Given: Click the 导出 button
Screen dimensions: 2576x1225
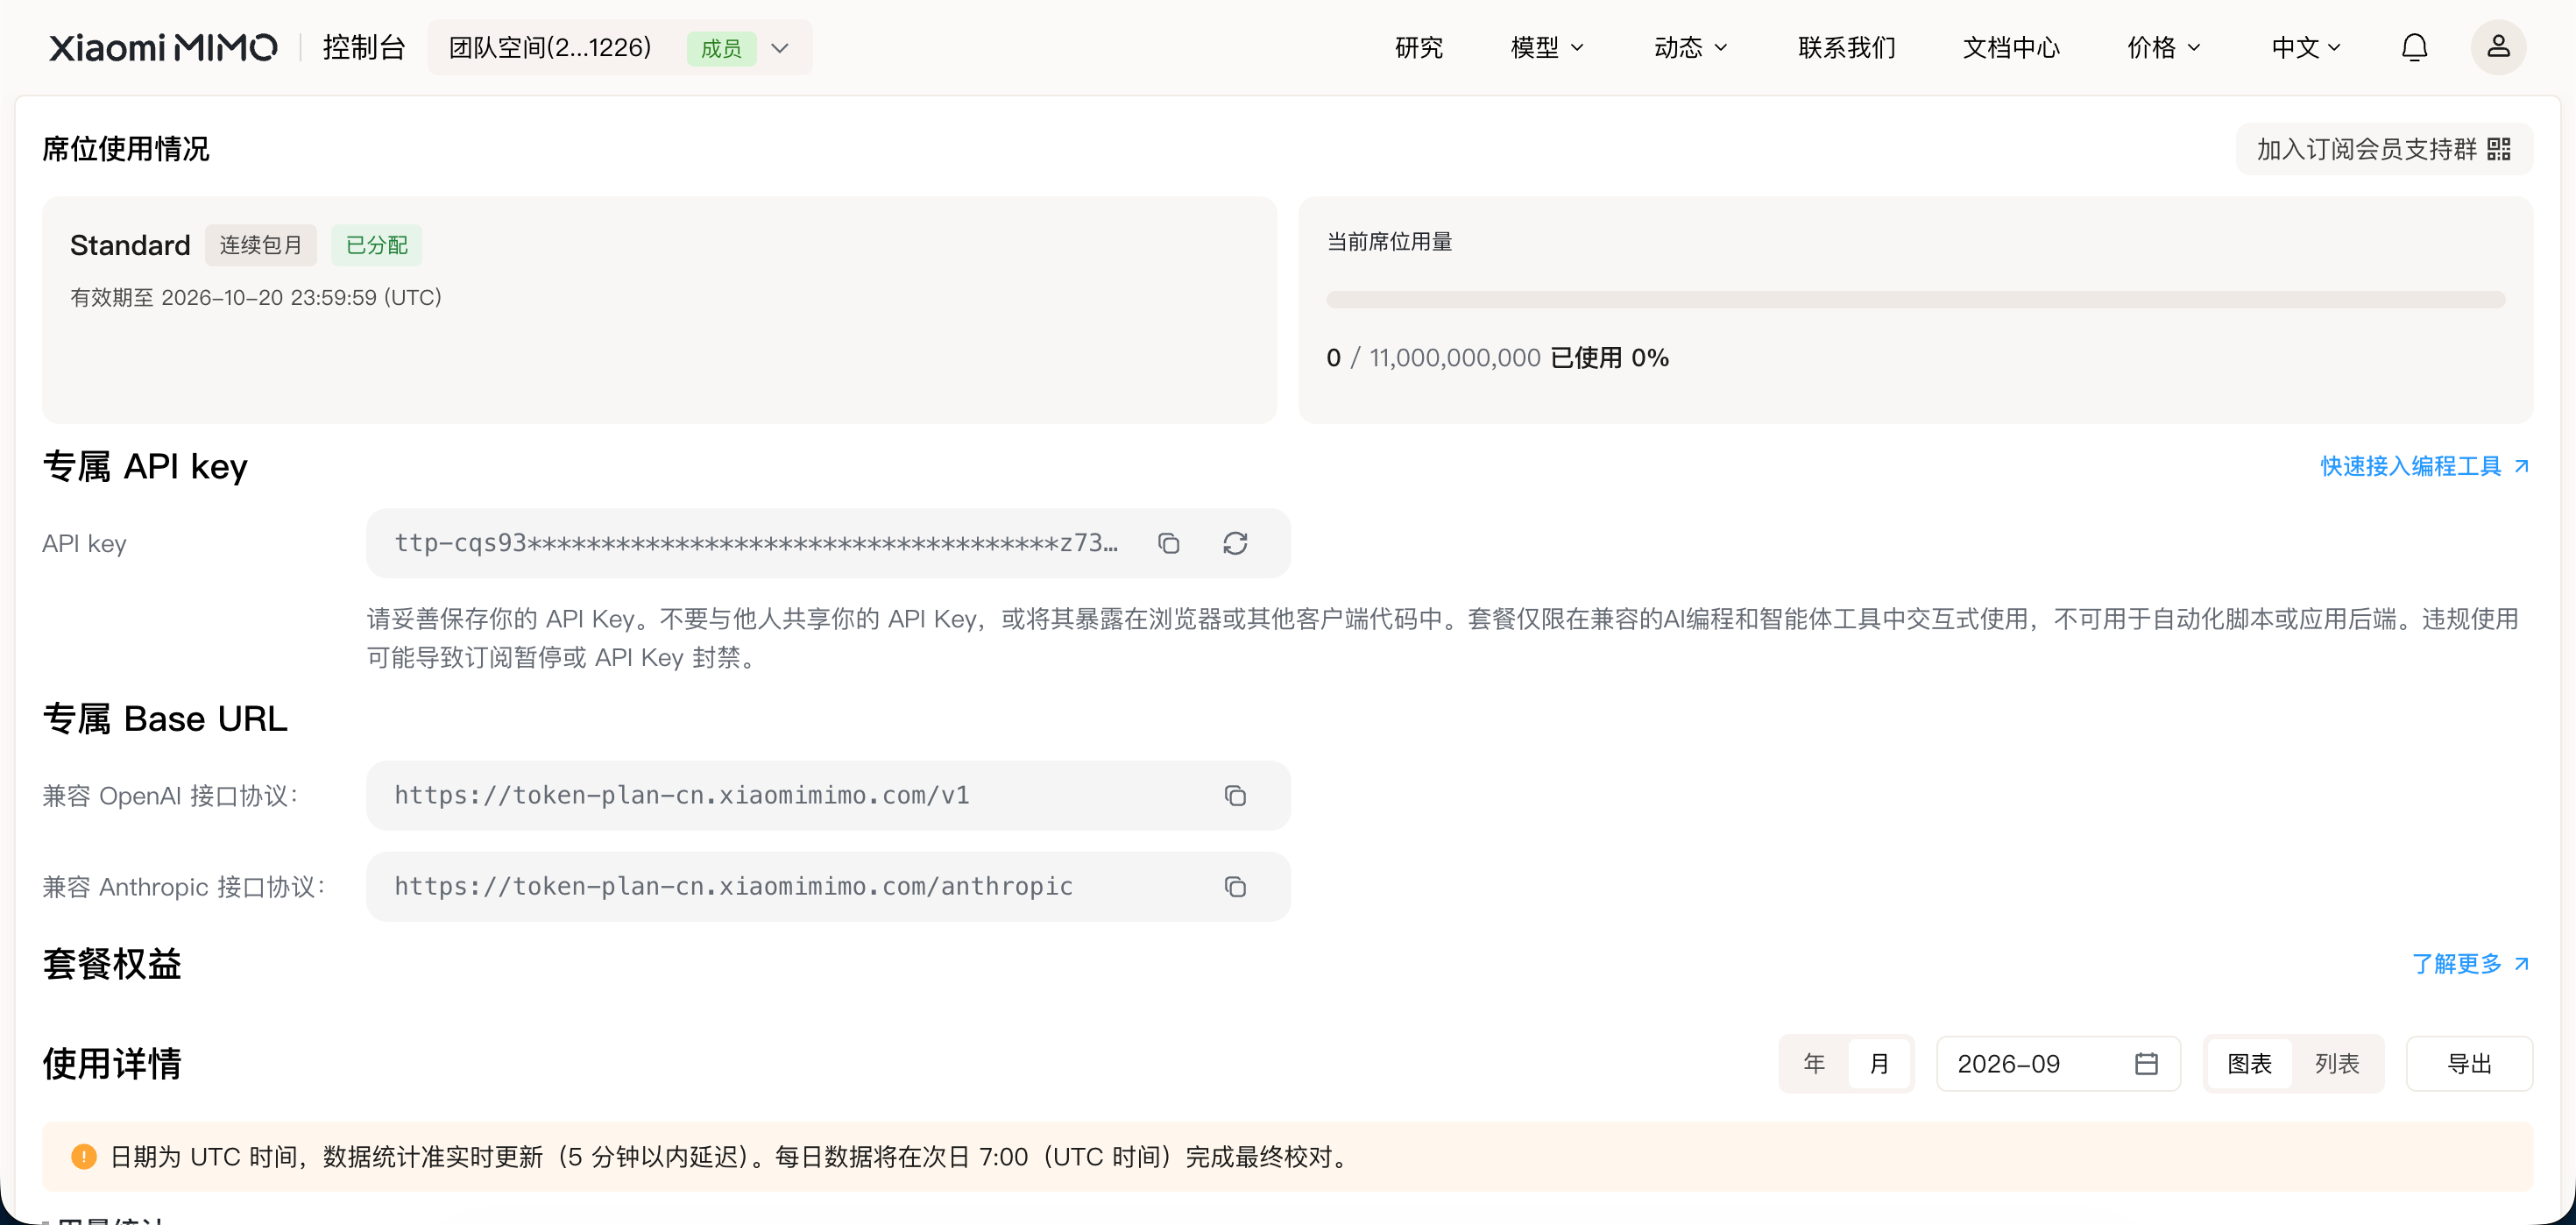Looking at the screenshot, I should coord(2469,1064).
